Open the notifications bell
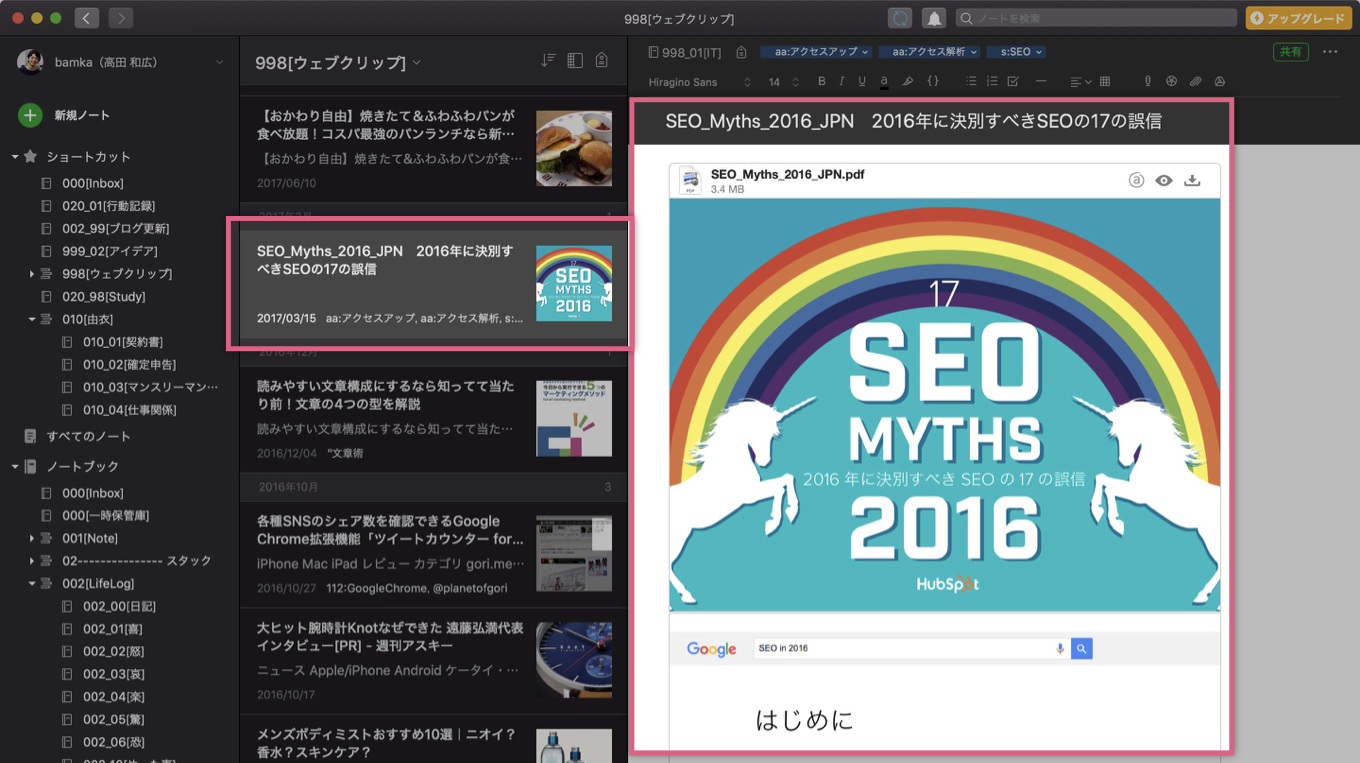 pos(934,18)
